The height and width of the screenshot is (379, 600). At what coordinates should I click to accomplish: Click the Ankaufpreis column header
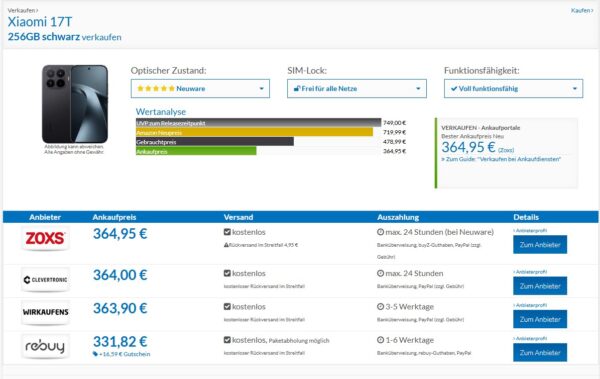point(114,217)
